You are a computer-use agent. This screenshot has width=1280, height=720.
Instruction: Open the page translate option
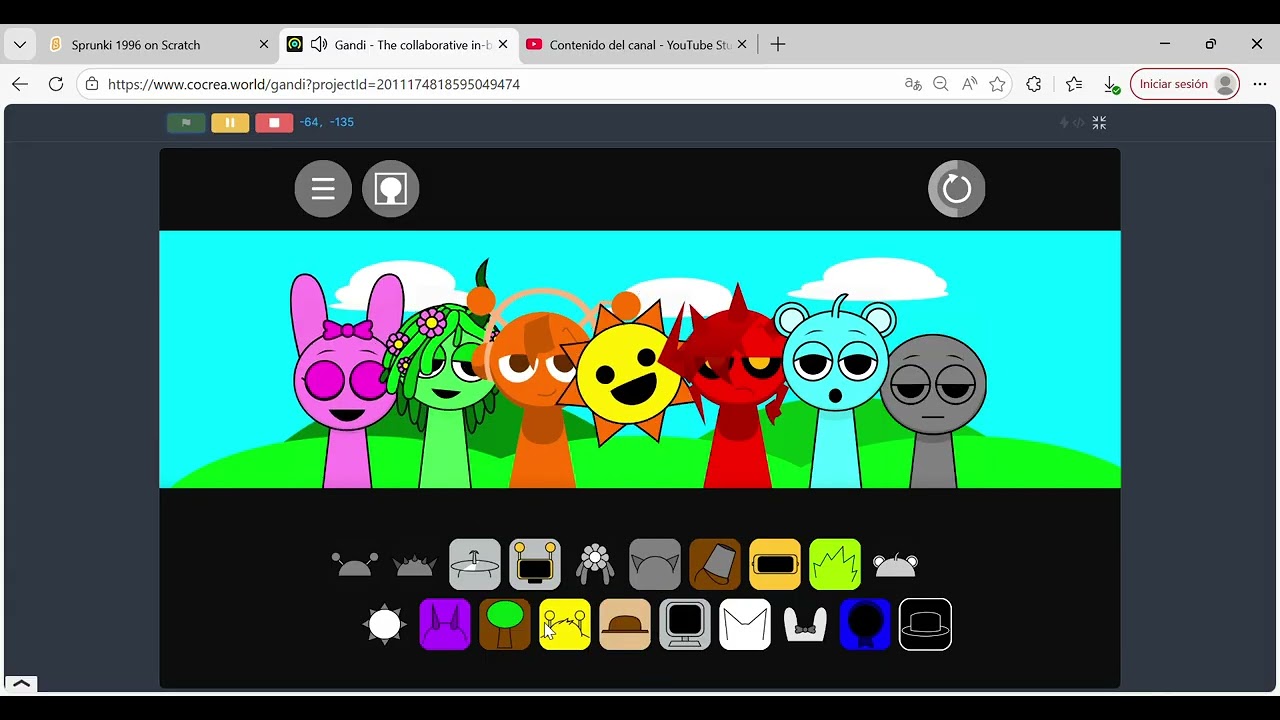pyautogui.click(x=913, y=84)
